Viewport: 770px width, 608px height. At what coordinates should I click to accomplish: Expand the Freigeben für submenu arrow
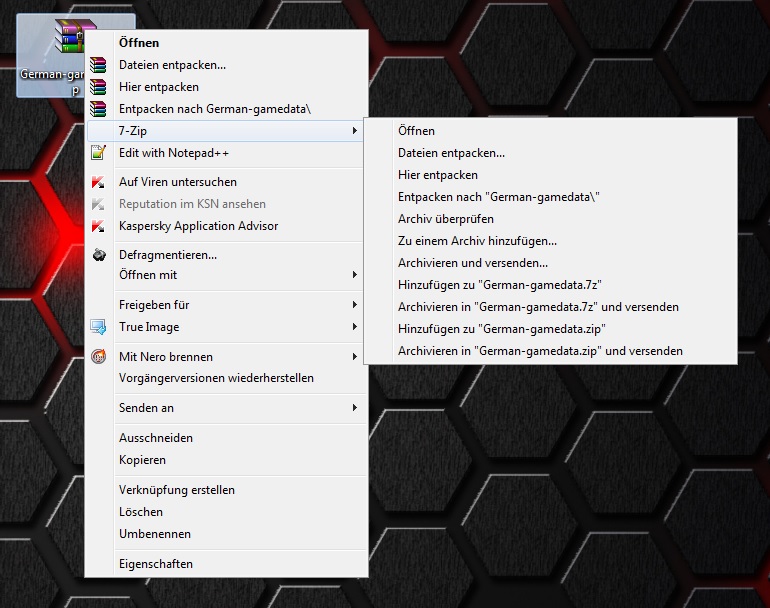(355, 305)
